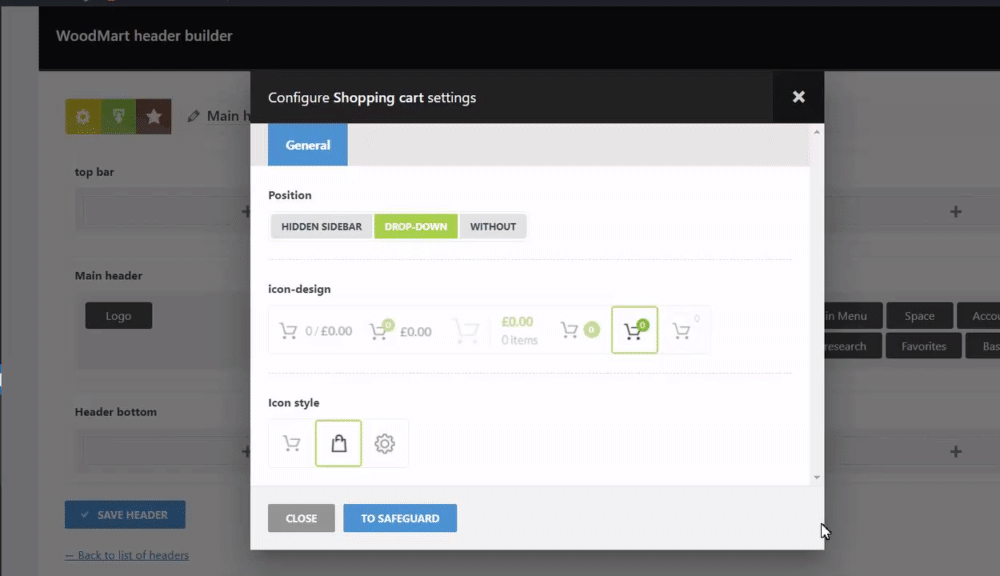Pick light cart design with small counter

coord(684,330)
